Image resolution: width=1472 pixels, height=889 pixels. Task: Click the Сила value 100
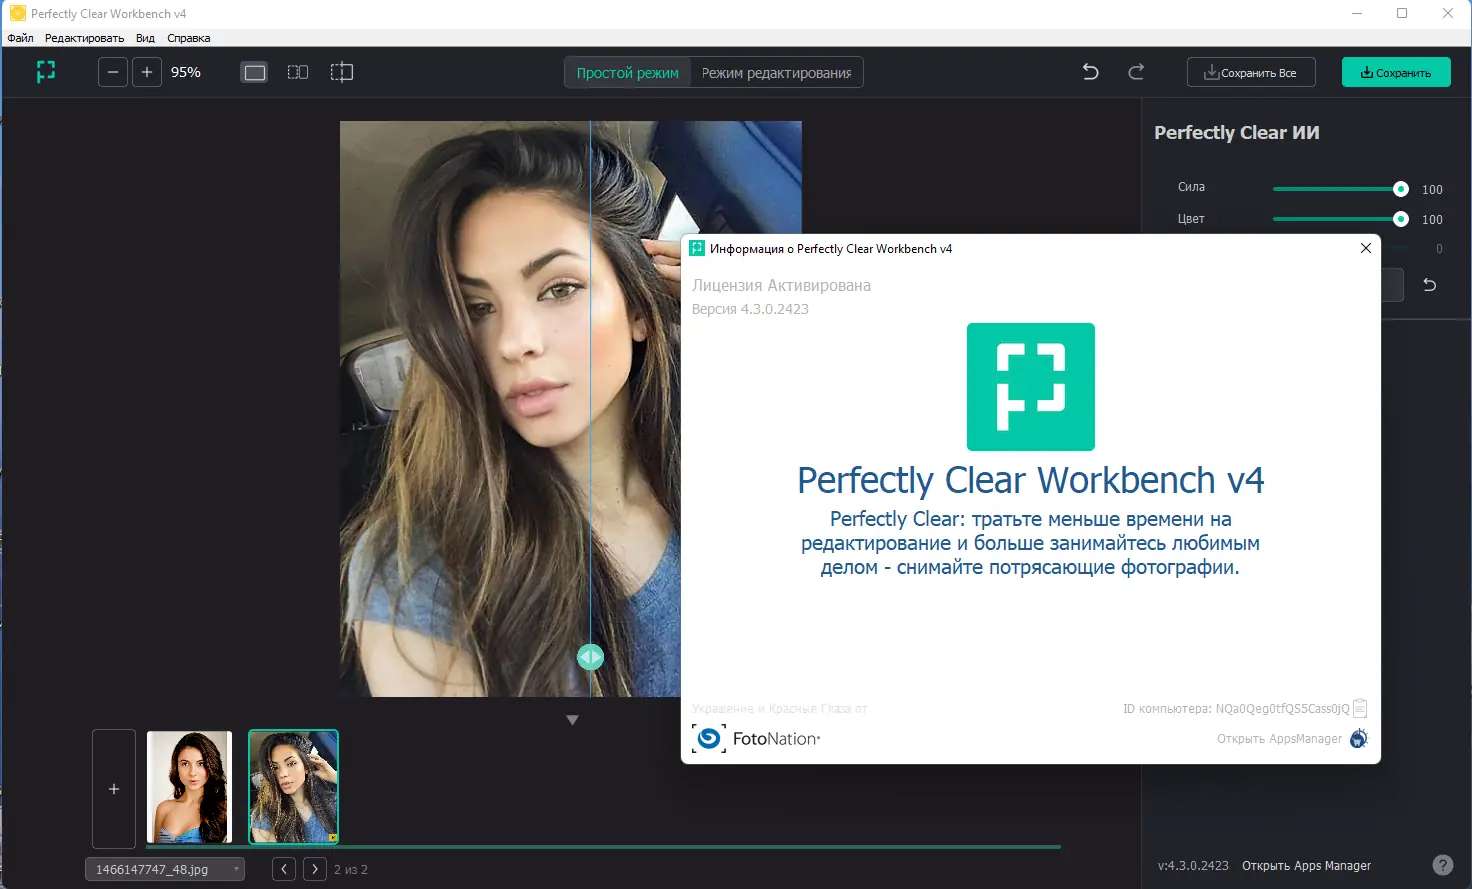pyautogui.click(x=1432, y=190)
